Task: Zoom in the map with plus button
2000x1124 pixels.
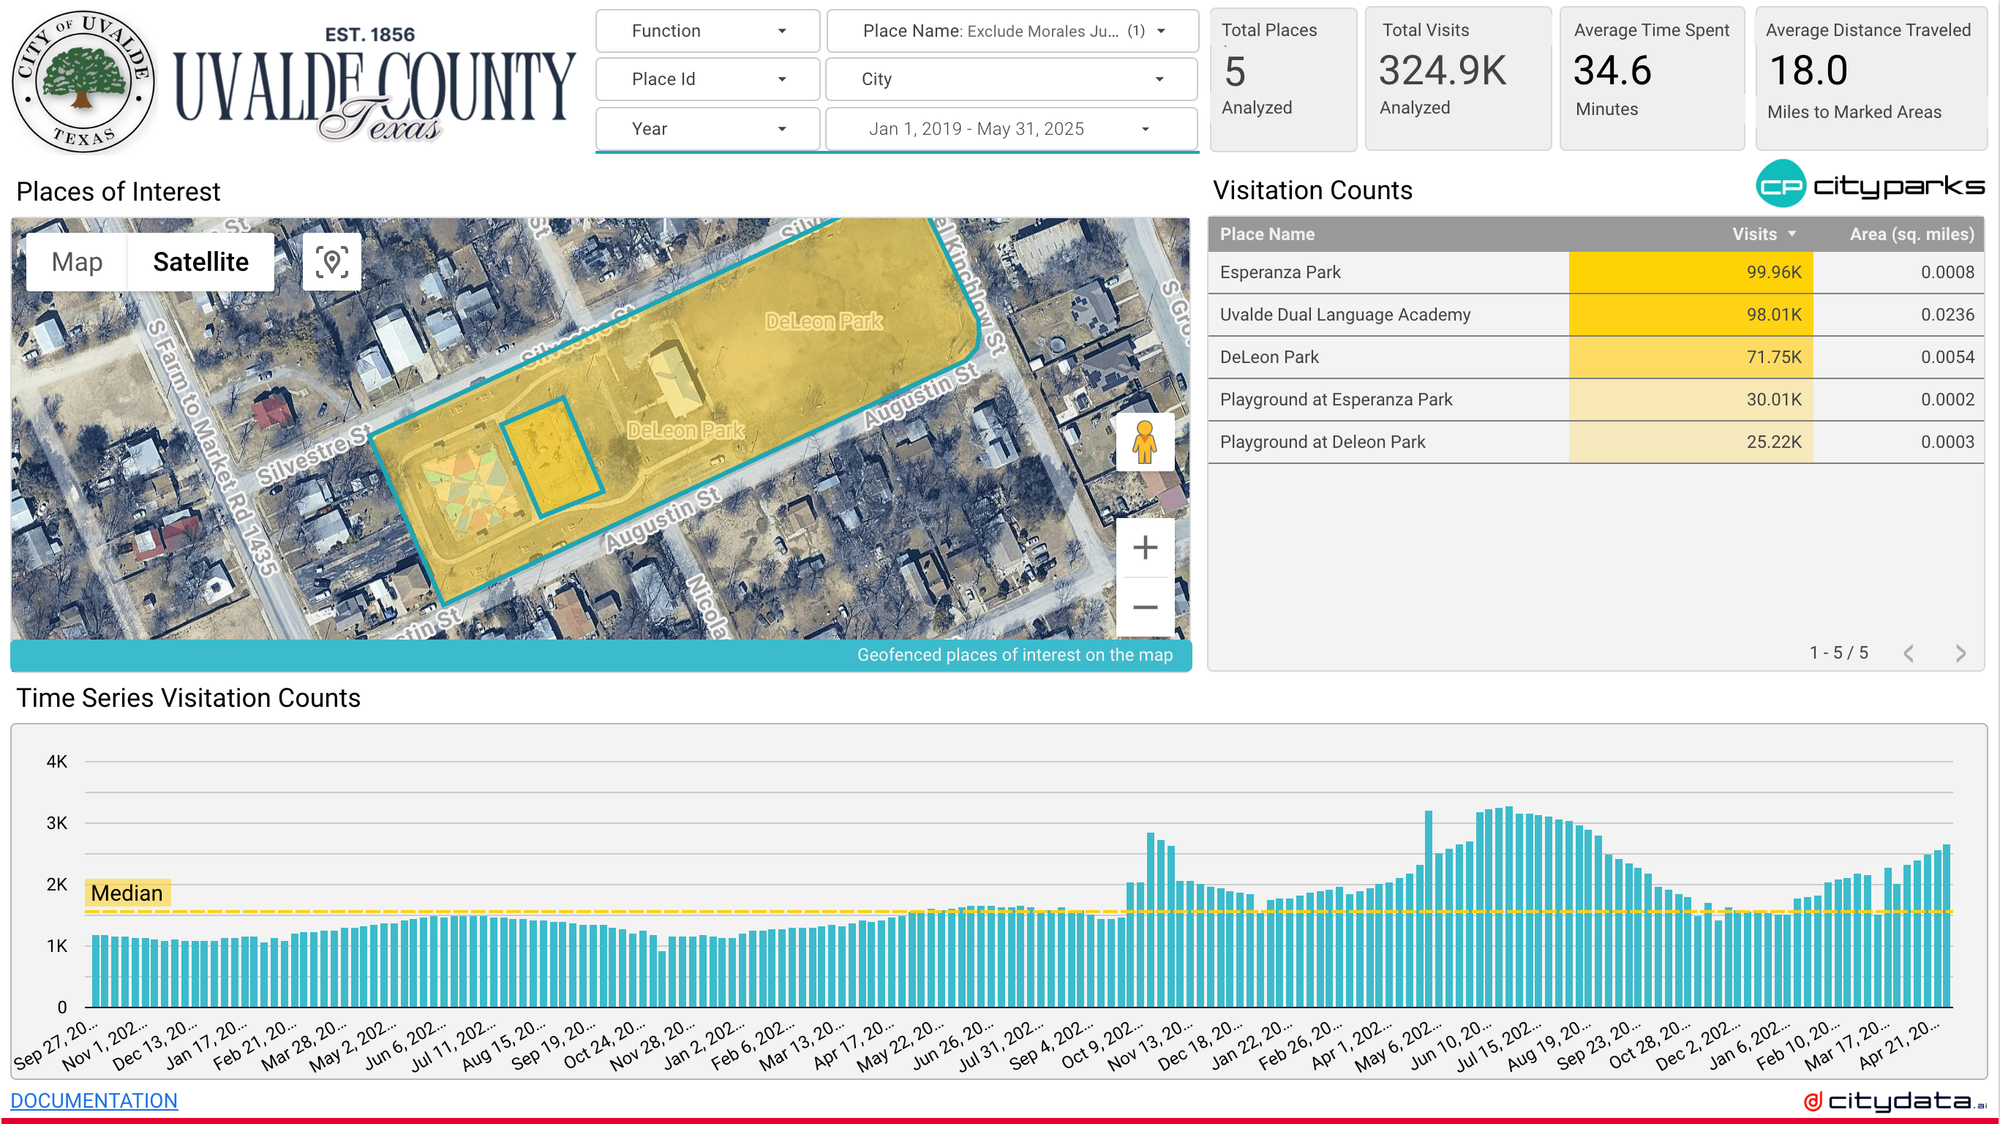Action: tap(1145, 548)
